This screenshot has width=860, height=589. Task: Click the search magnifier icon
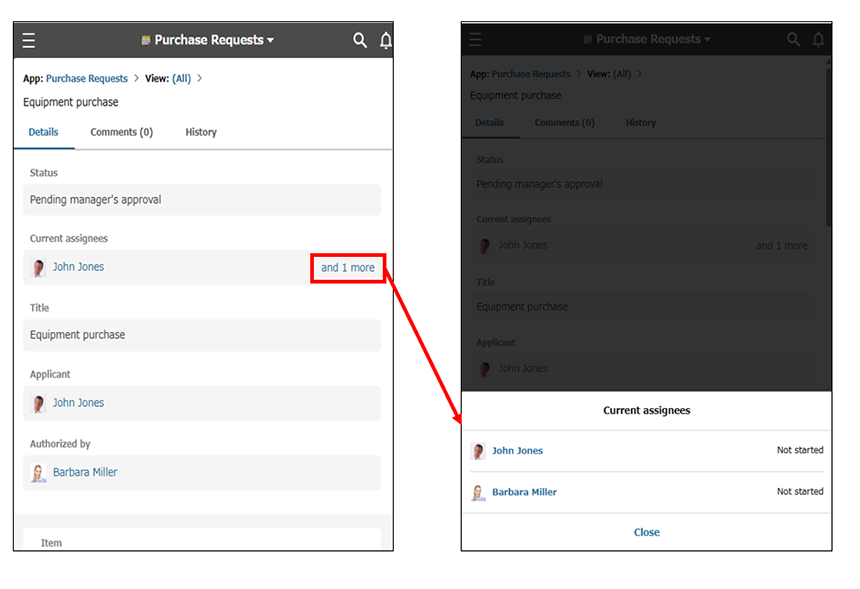(x=360, y=40)
